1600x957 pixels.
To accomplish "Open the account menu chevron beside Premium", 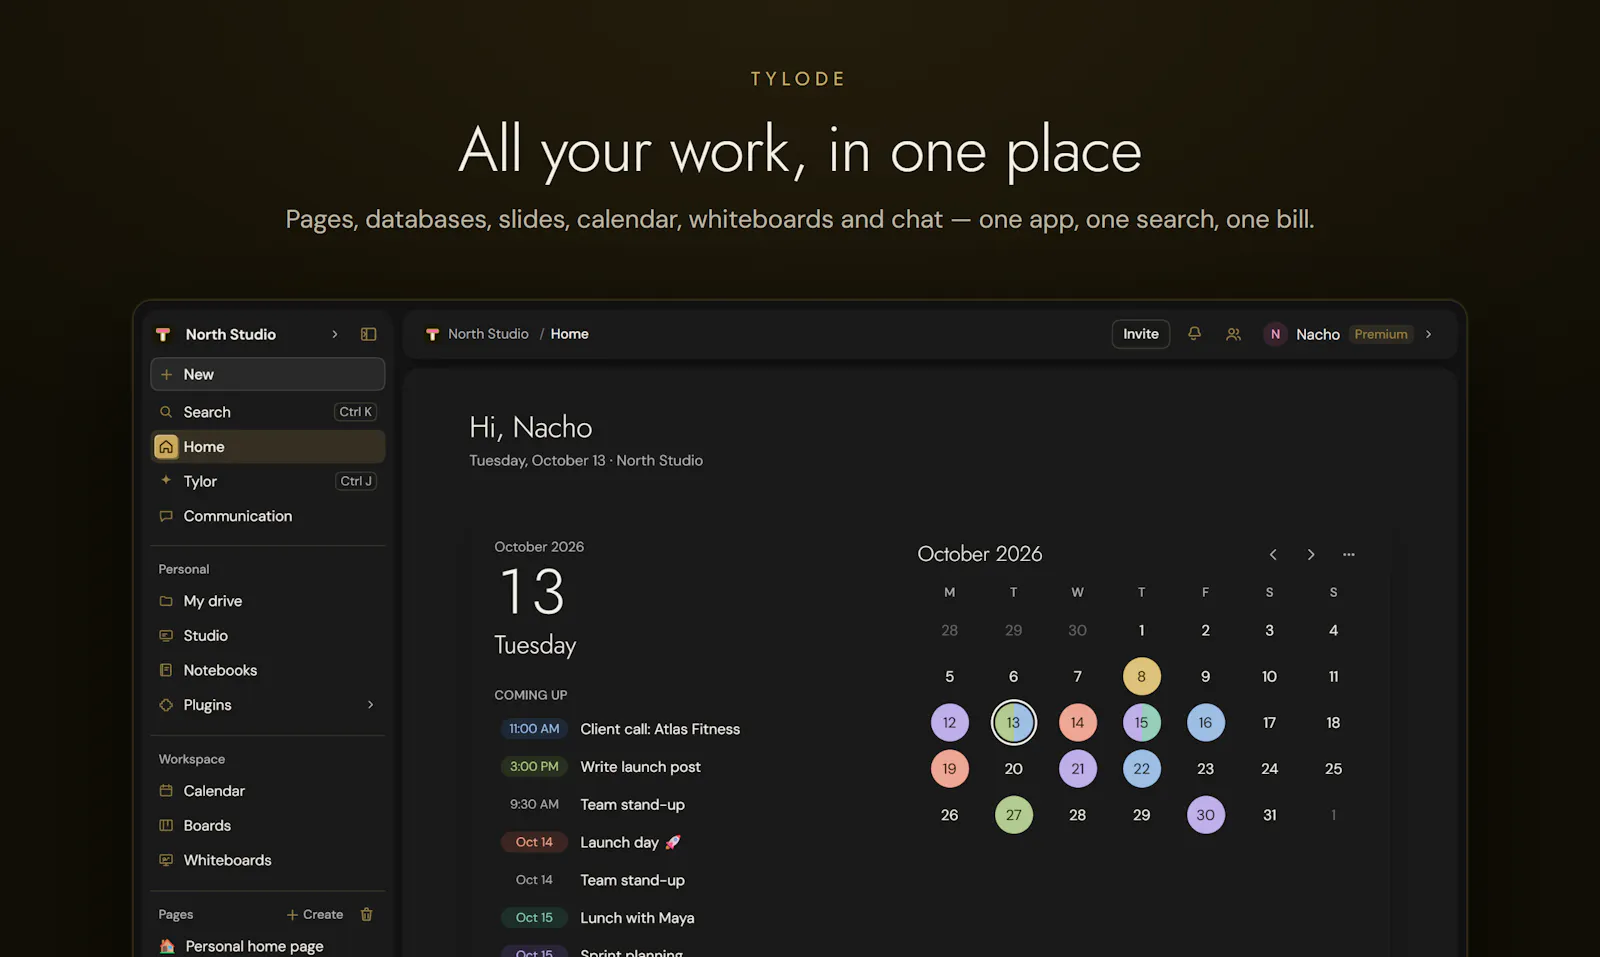I will click(x=1429, y=334).
